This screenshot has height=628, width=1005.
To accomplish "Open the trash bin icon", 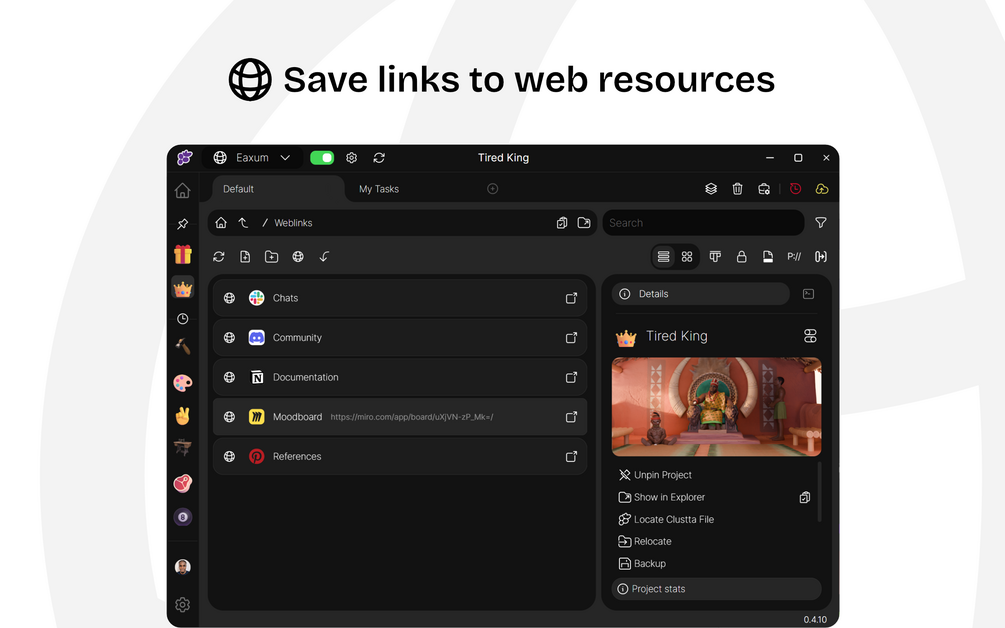I will click(737, 188).
